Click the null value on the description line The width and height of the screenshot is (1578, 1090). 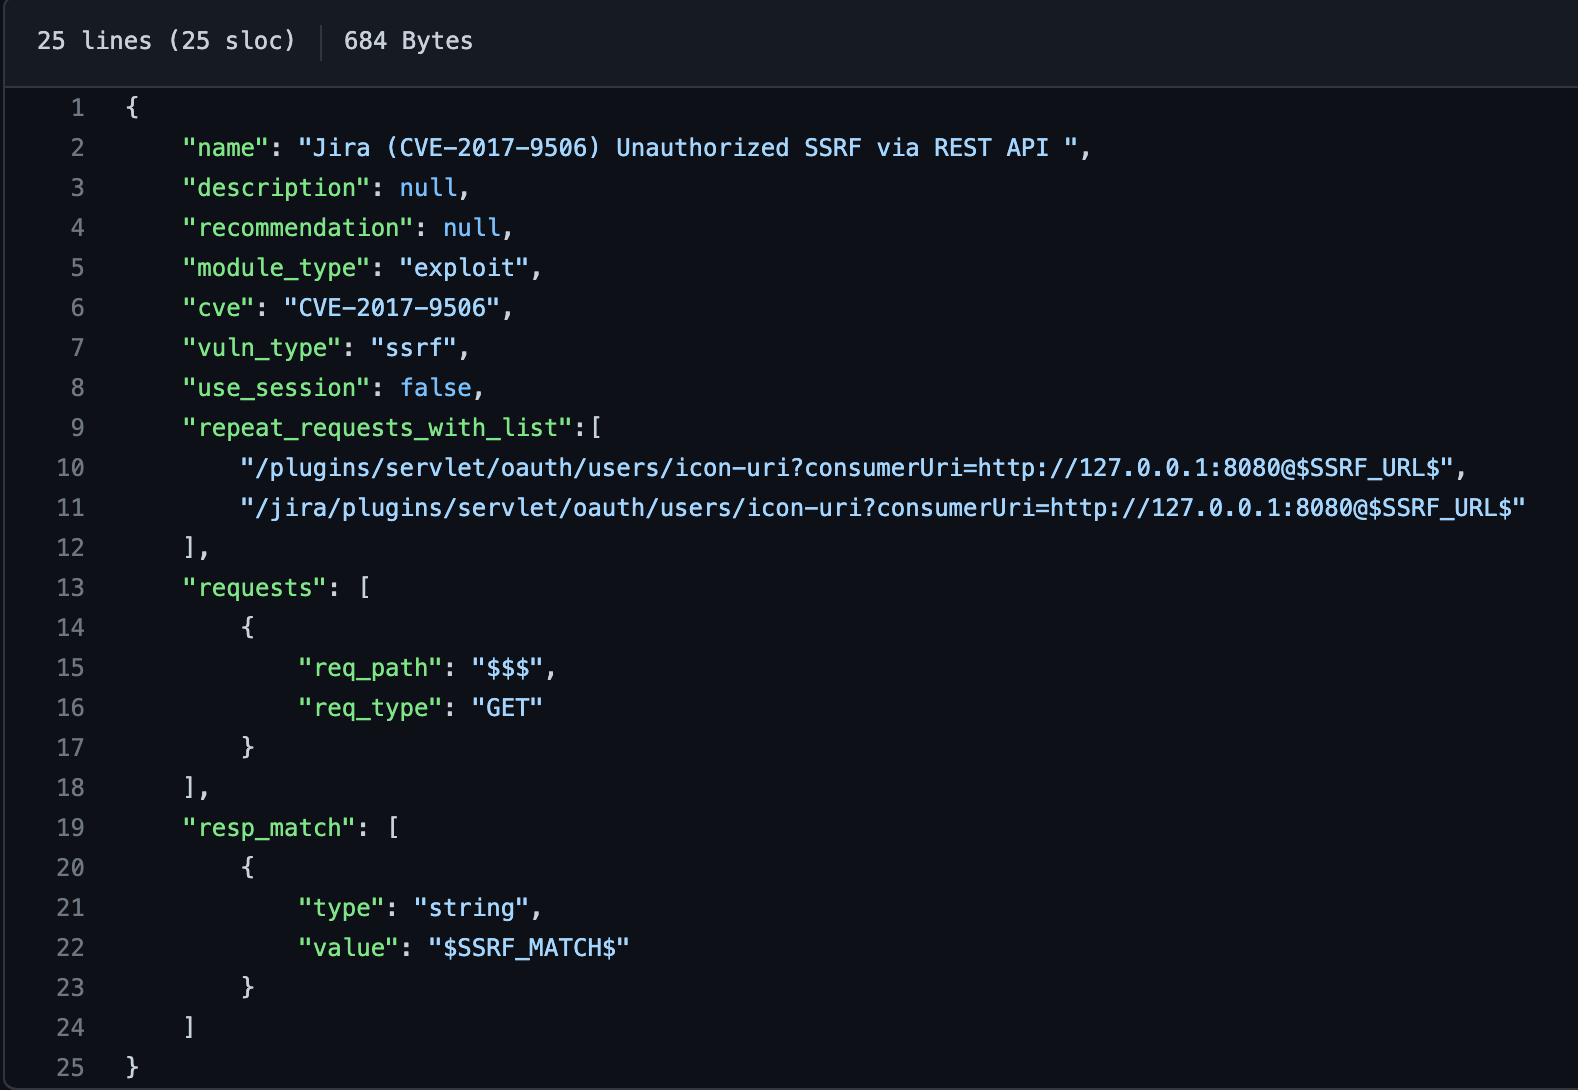point(428,188)
